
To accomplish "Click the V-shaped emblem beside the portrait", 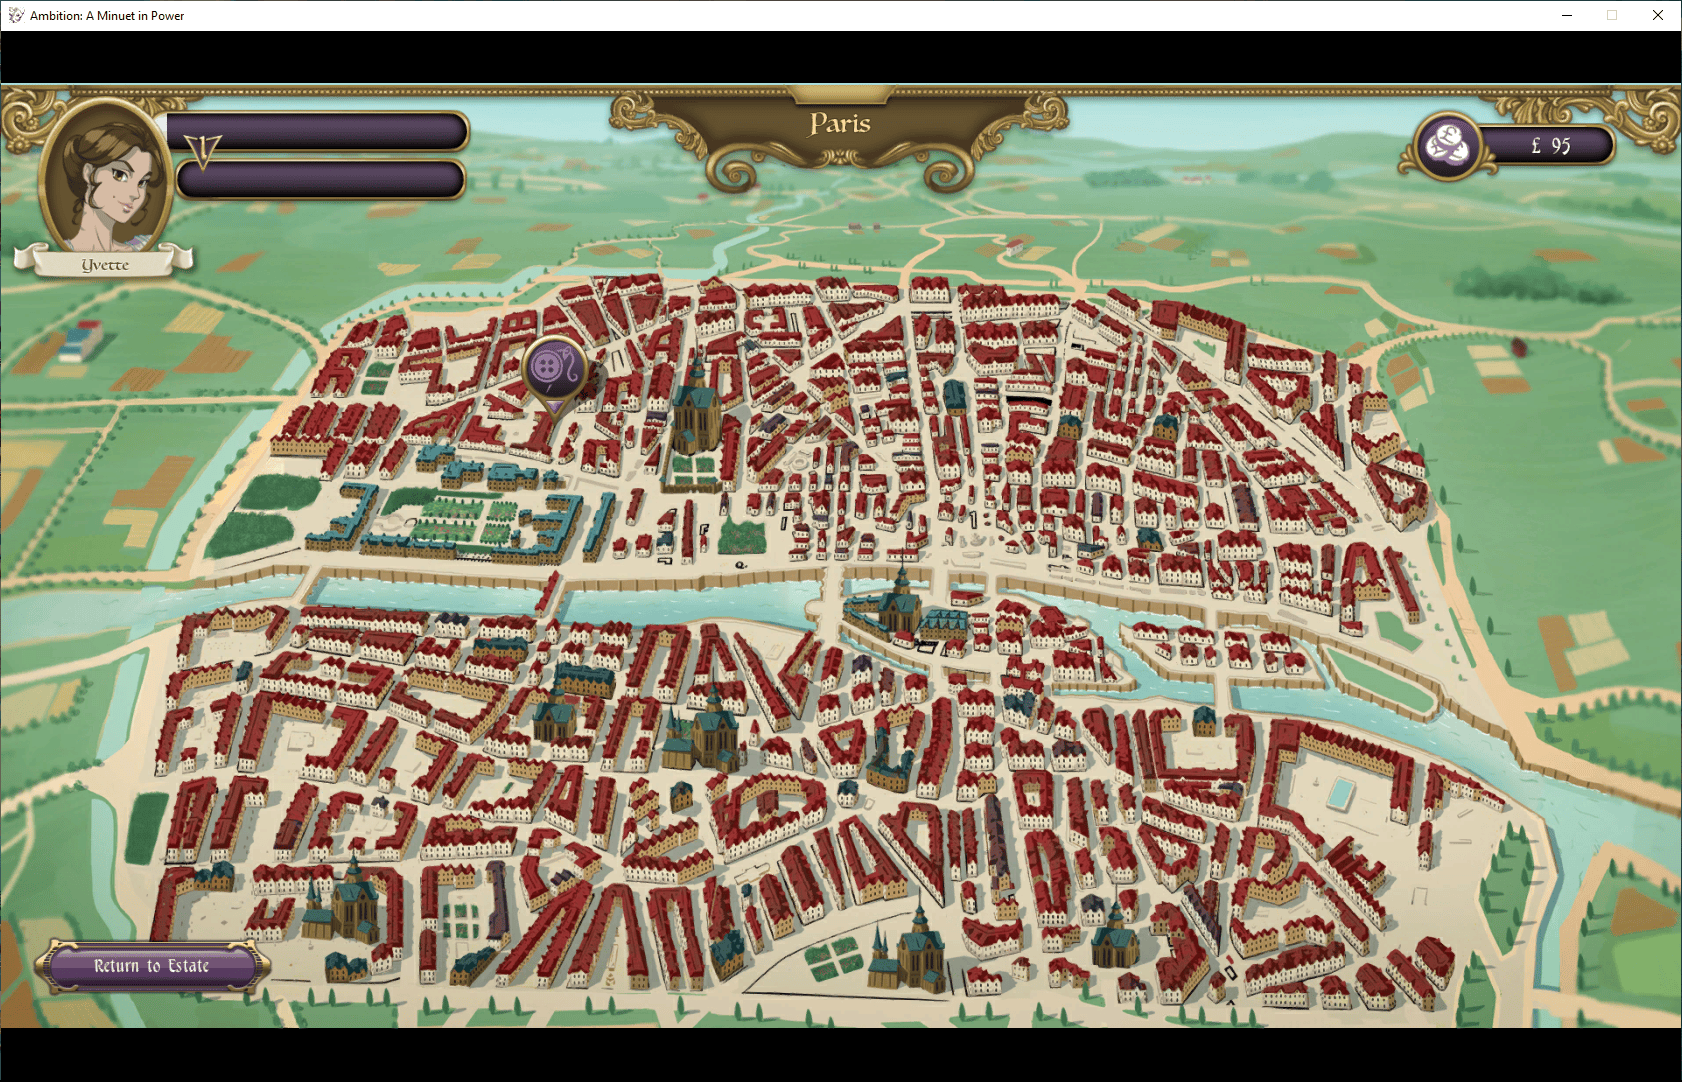I will coord(203,152).
